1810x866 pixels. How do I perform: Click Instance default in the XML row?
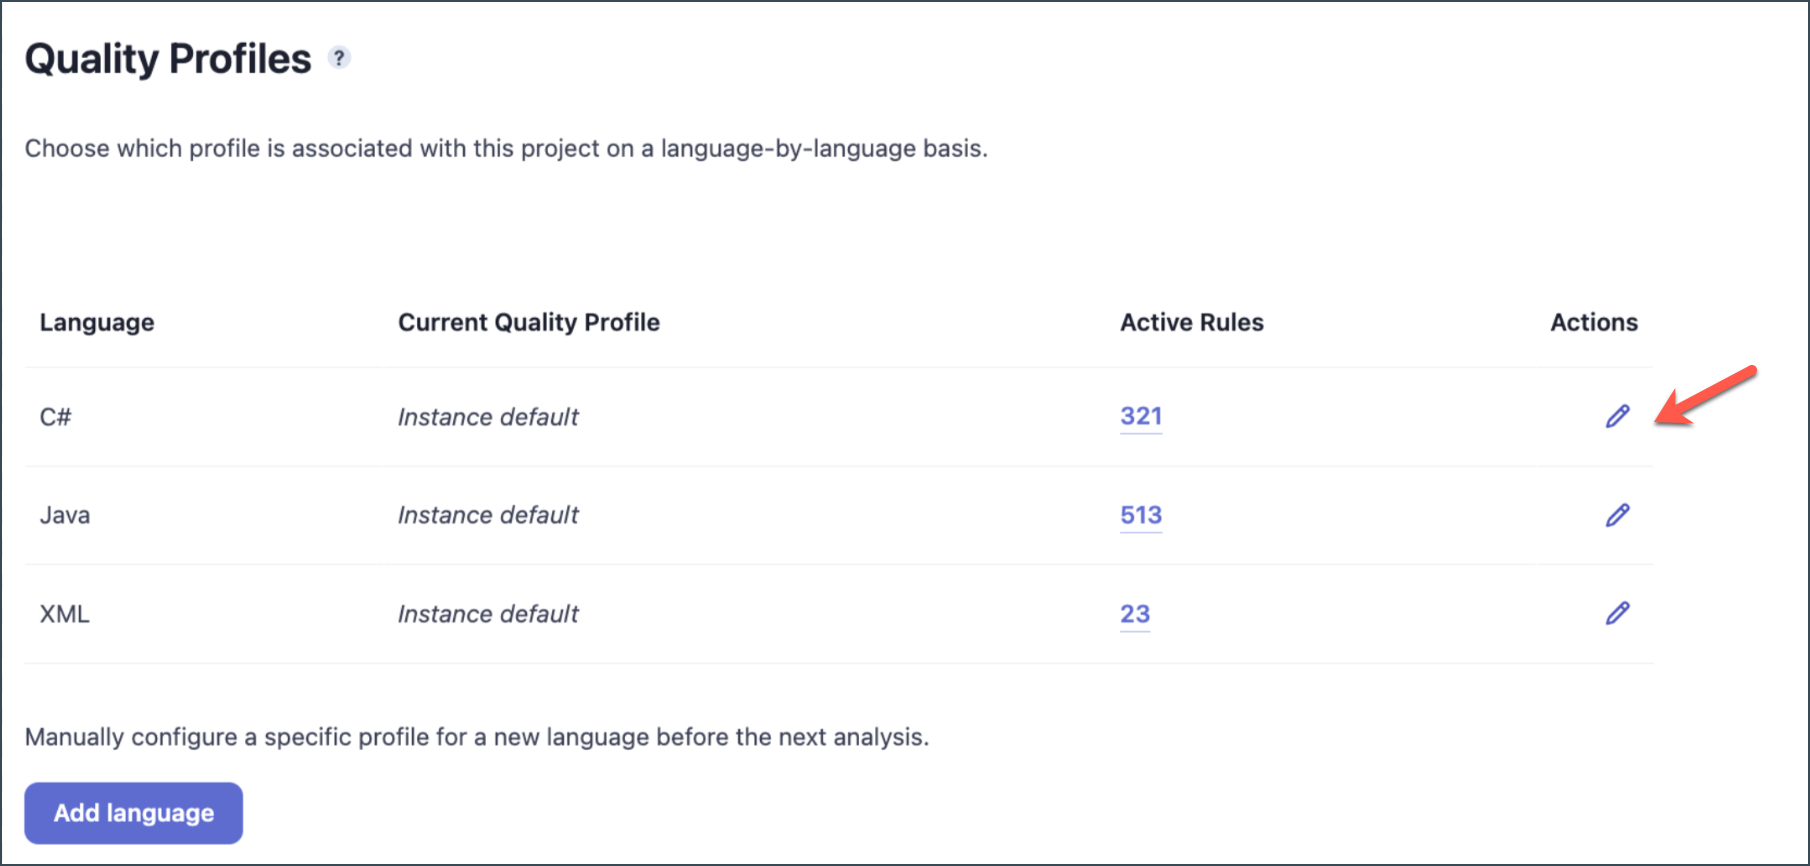click(488, 614)
